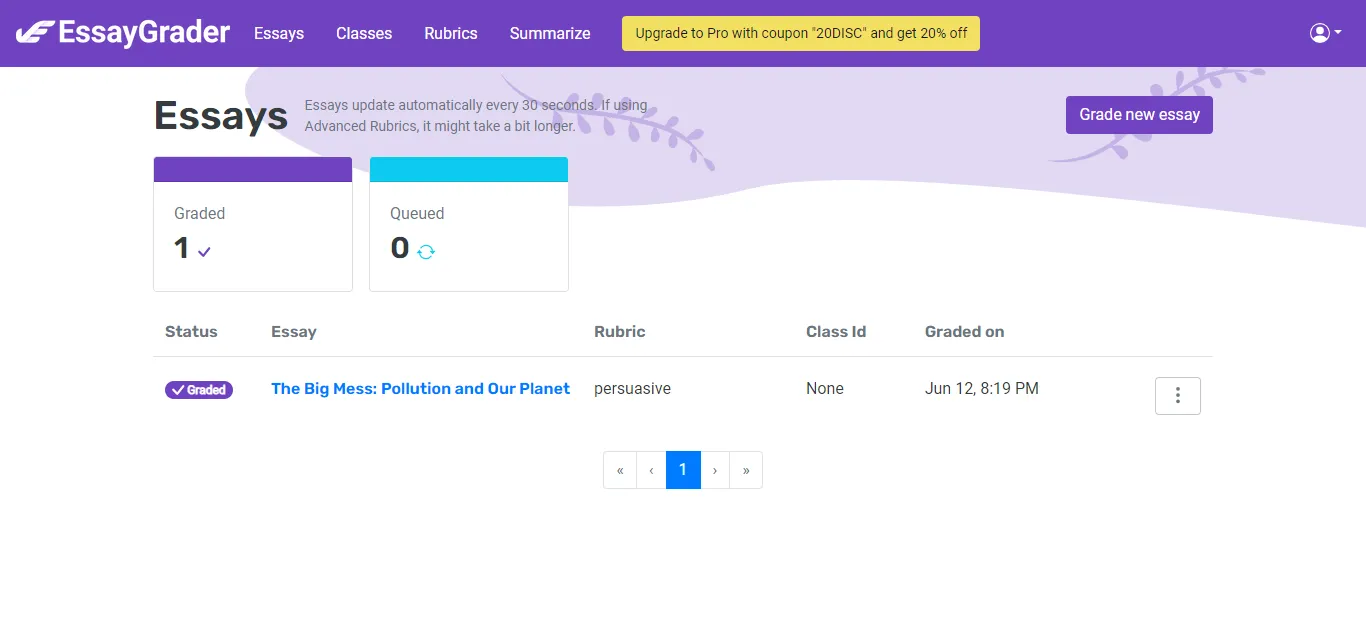Screen dimensions: 1366x641
Task: Open the Summarize navigation tab
Action: pyautogui.click(x=550, y=33)
